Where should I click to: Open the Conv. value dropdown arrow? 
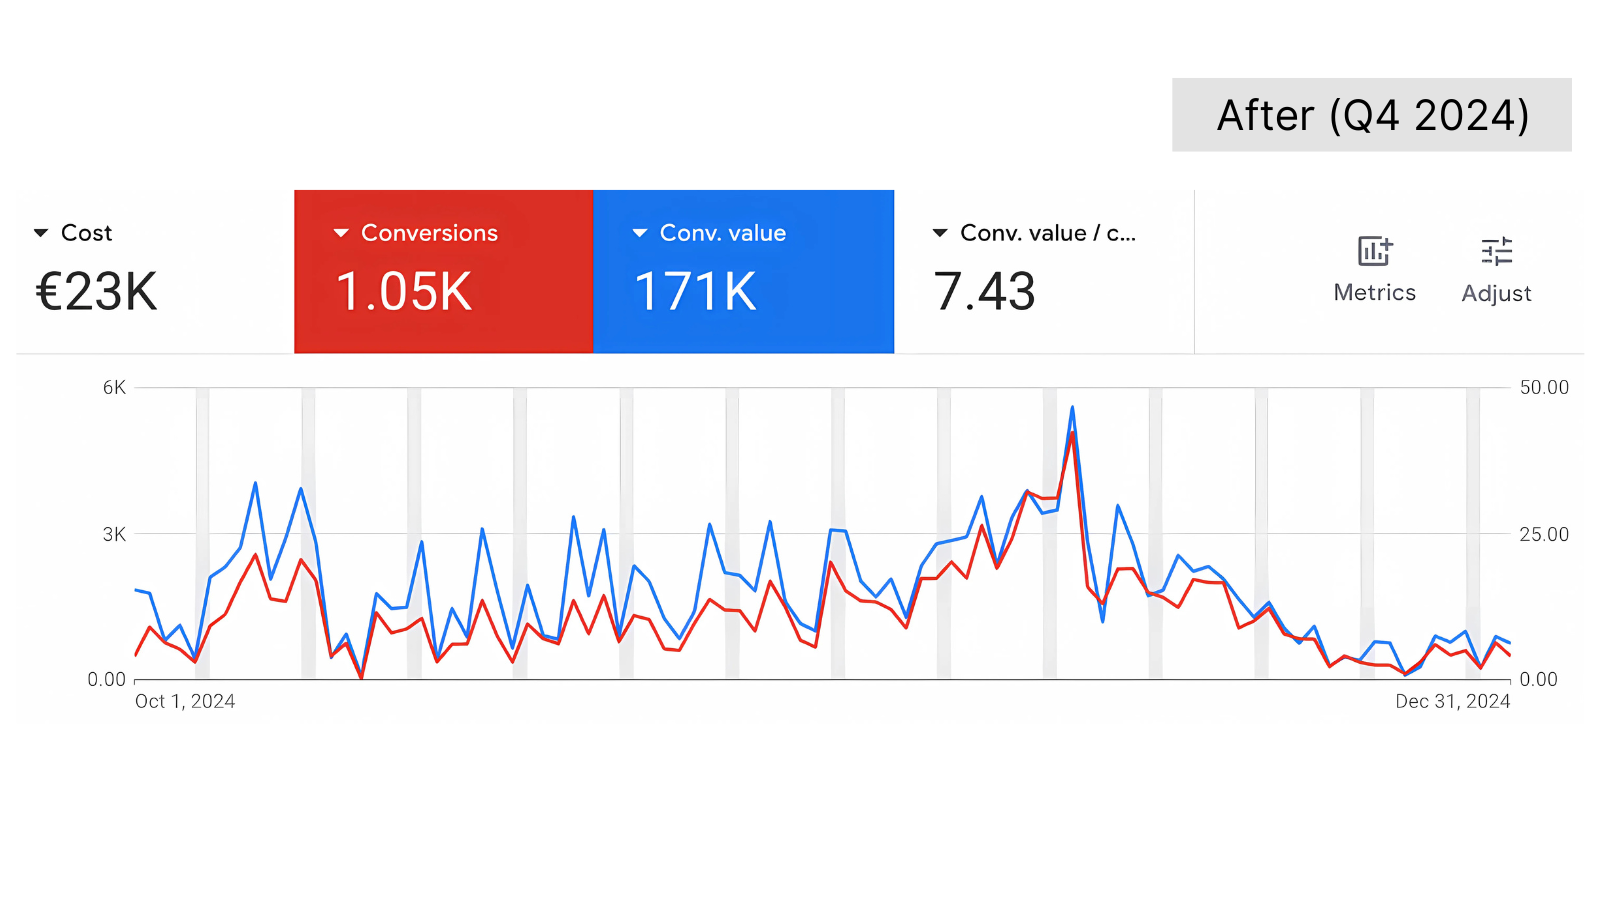[640, 233]
